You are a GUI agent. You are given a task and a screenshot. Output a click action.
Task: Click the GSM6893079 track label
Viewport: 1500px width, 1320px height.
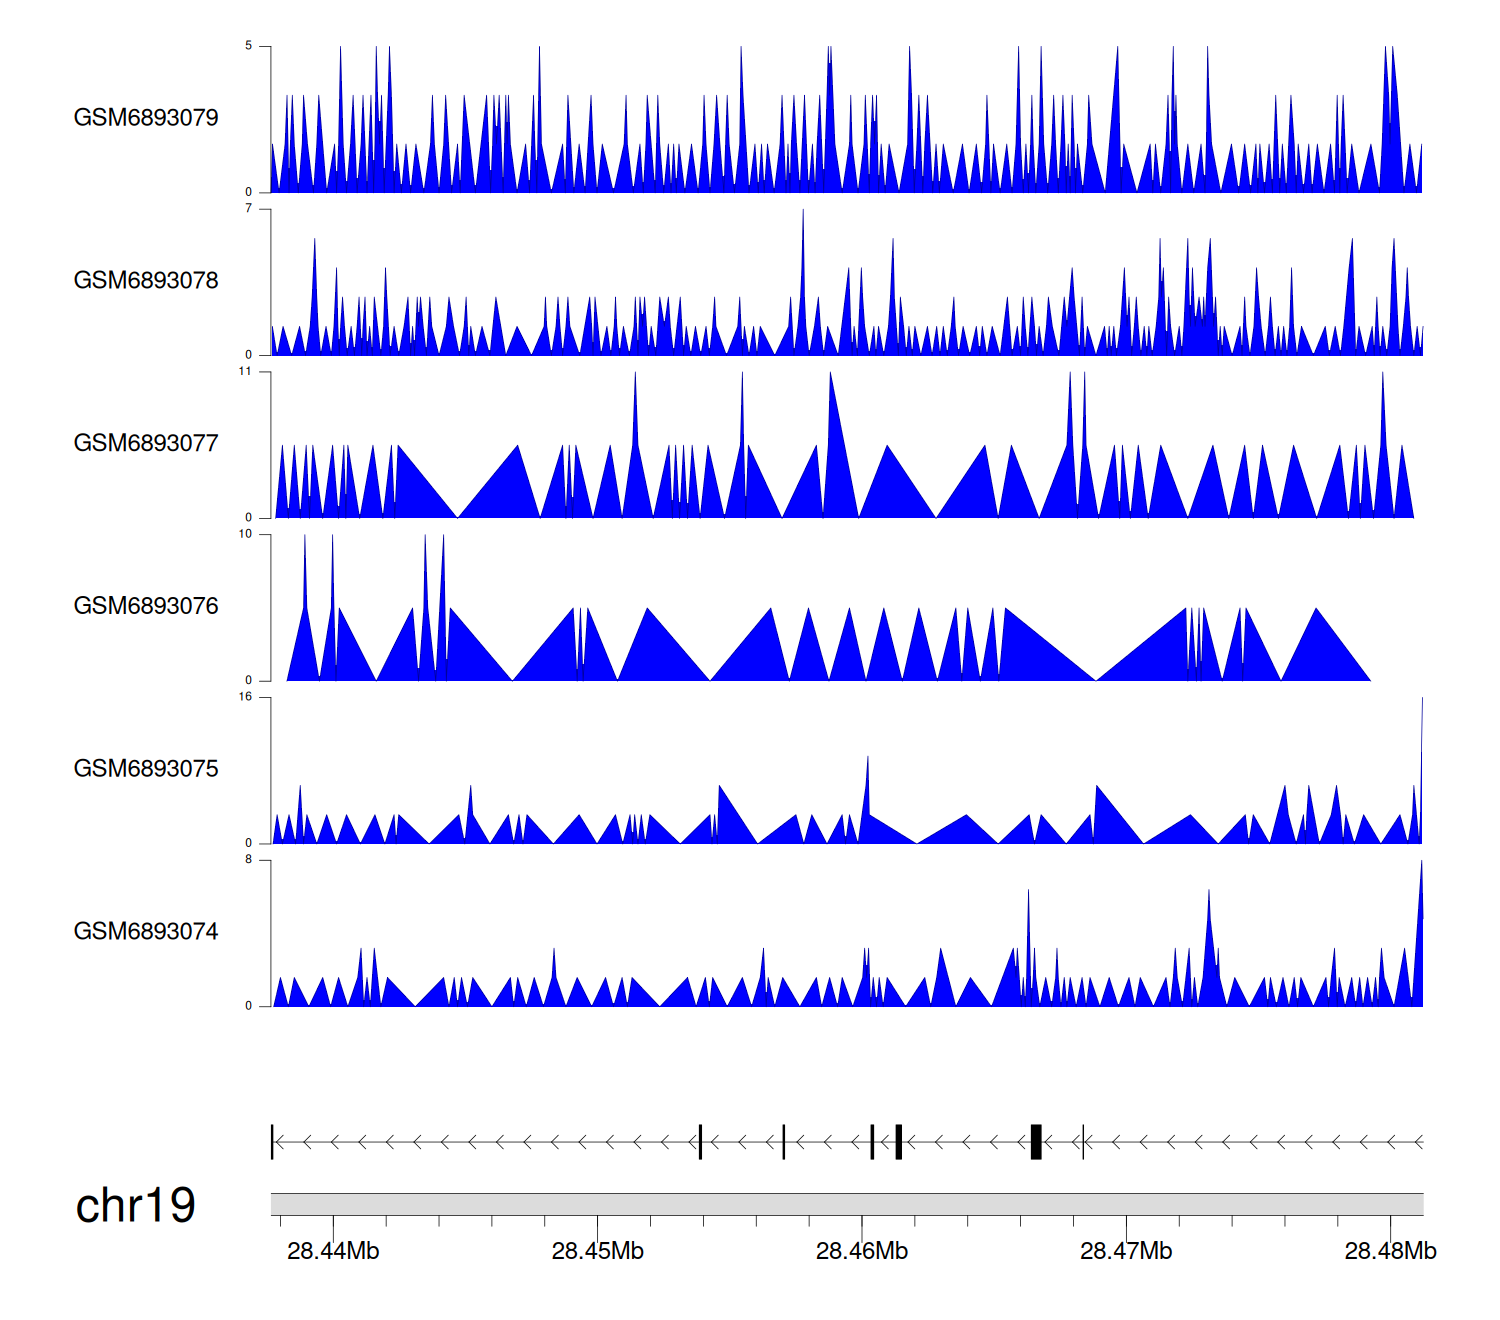coord(146,118)
